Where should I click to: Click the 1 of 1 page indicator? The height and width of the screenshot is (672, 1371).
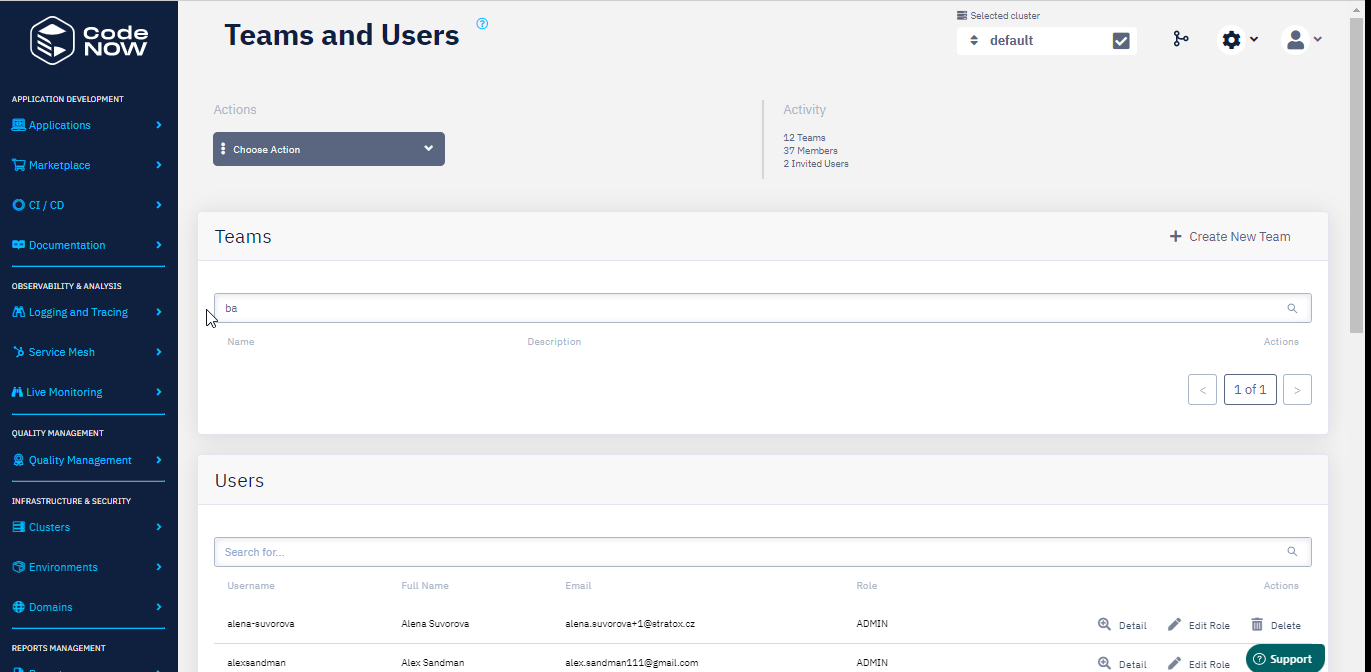click(x=1250, y=390)
